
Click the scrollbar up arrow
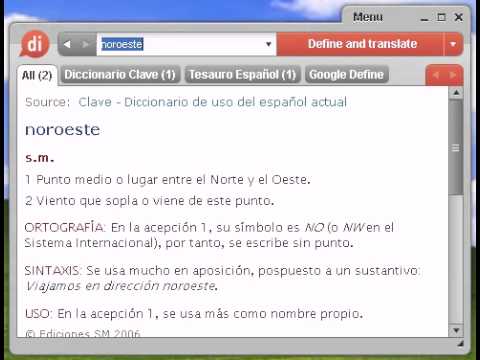[456, 93]
